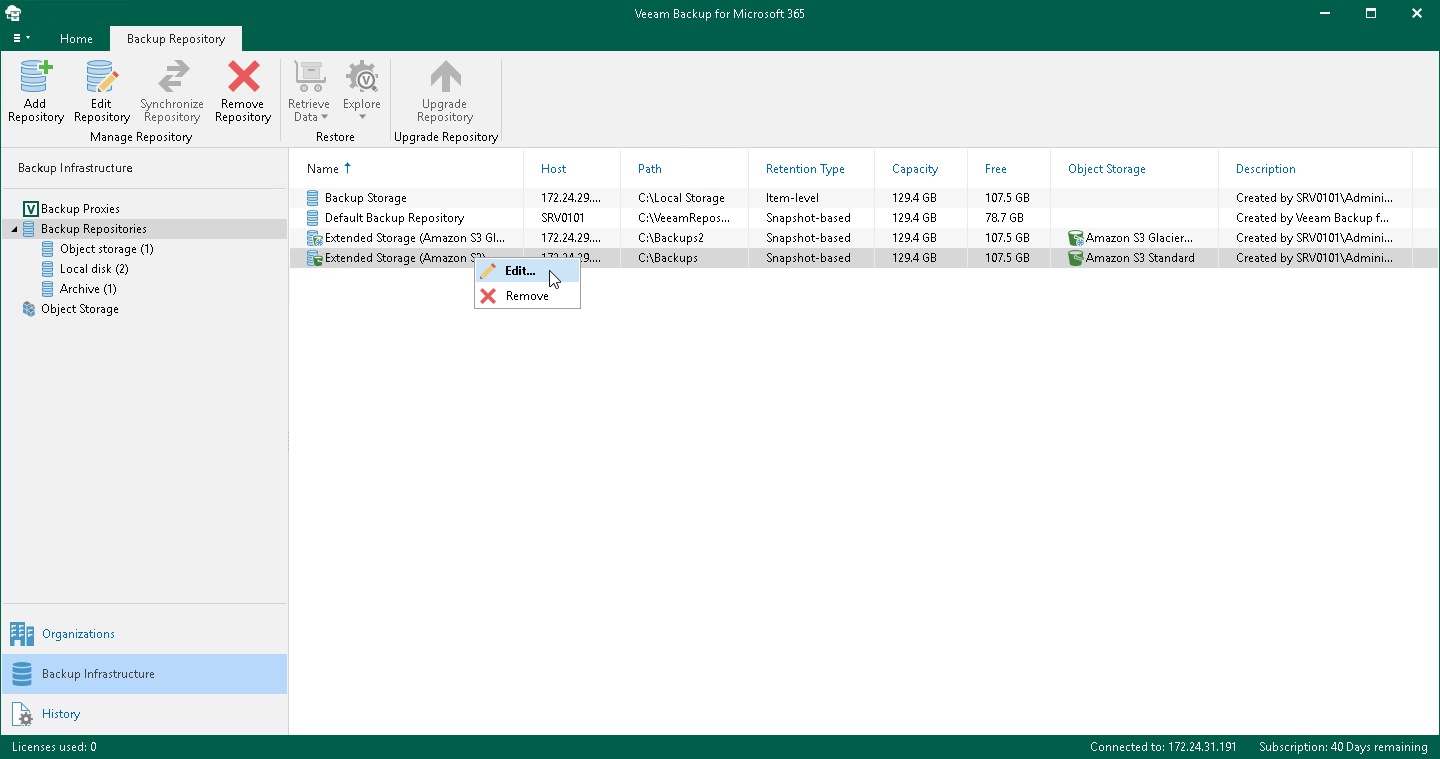Open the History view
Image resolution: width=1440 pixels, height=759 pixels.
(x=144, y=714)
